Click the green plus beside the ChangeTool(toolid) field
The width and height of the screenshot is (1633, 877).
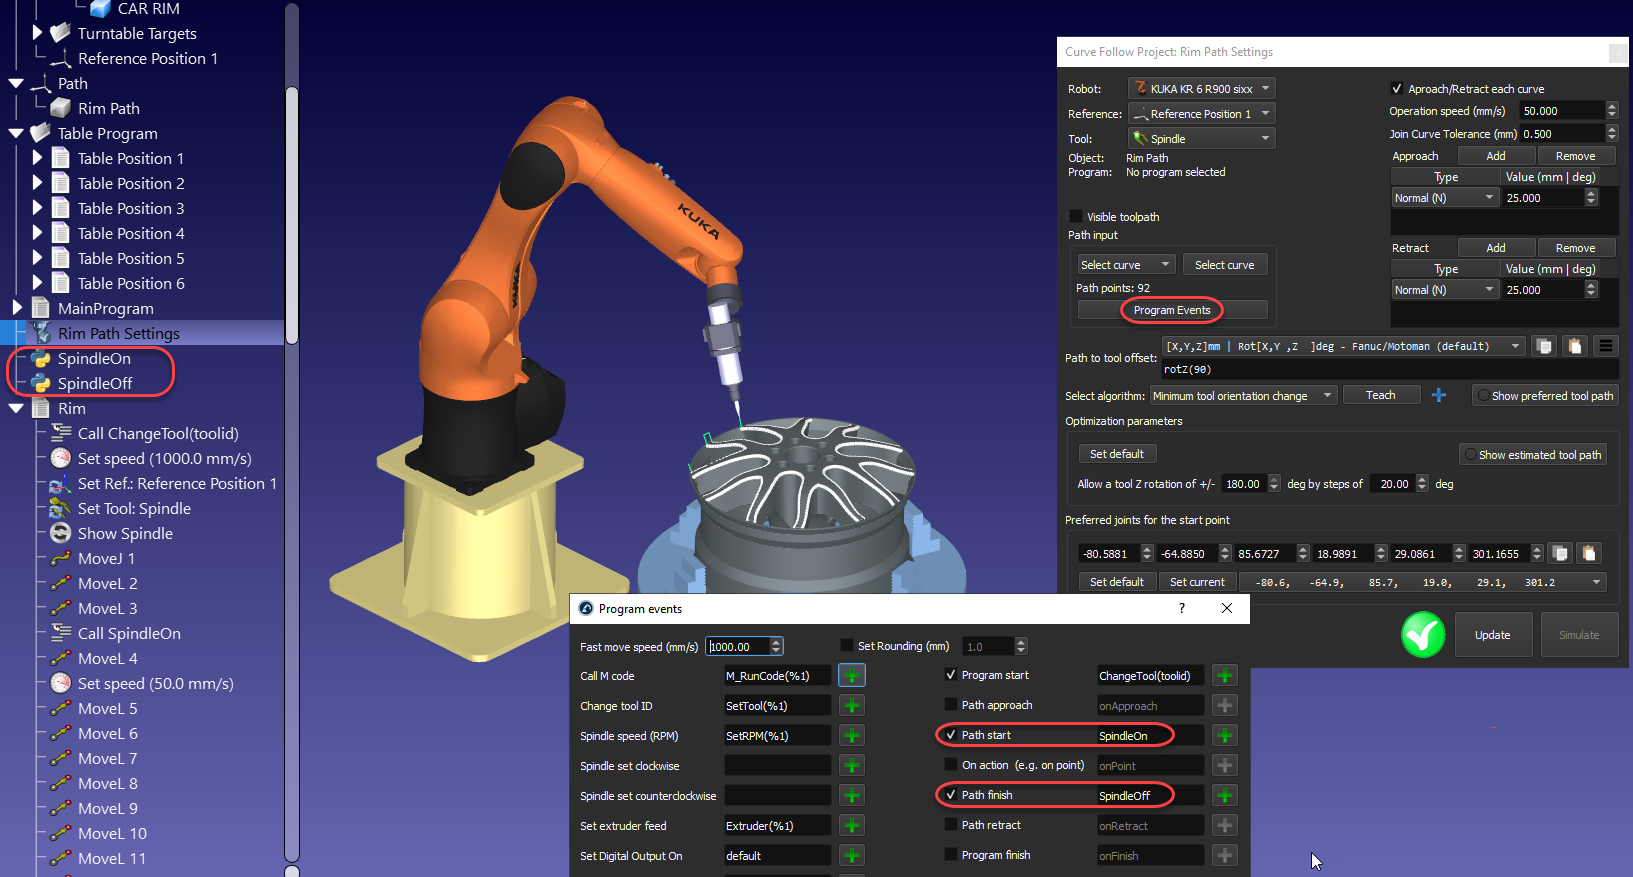pos(1225,676)
